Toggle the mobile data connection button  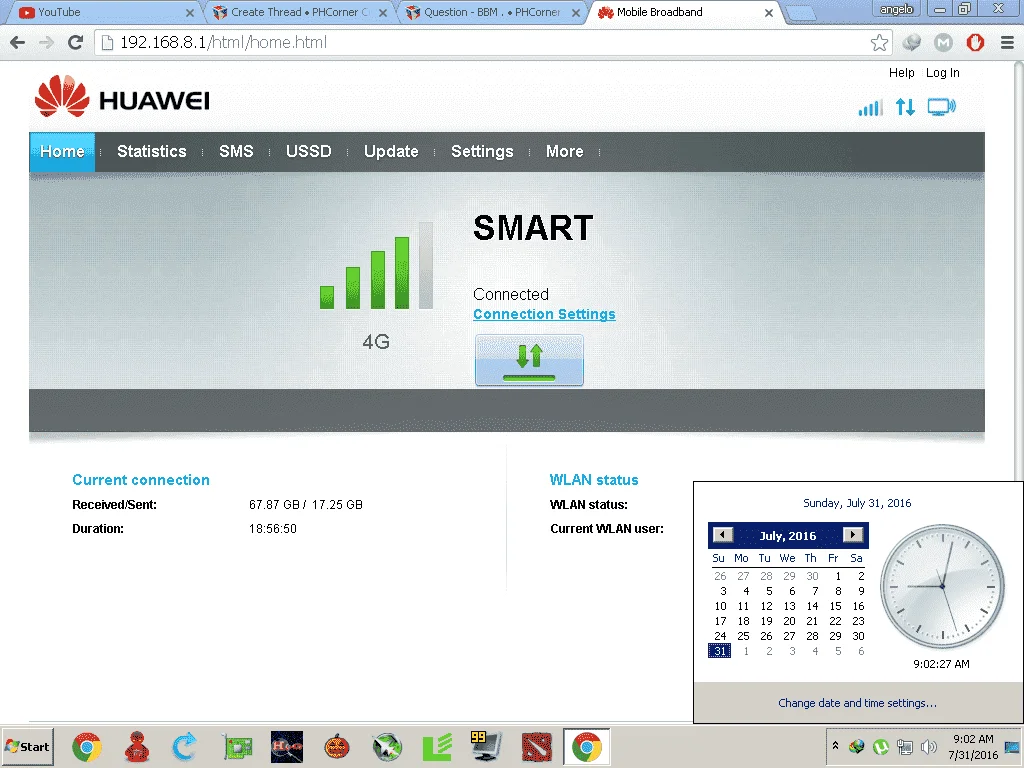tap(529, 360)
